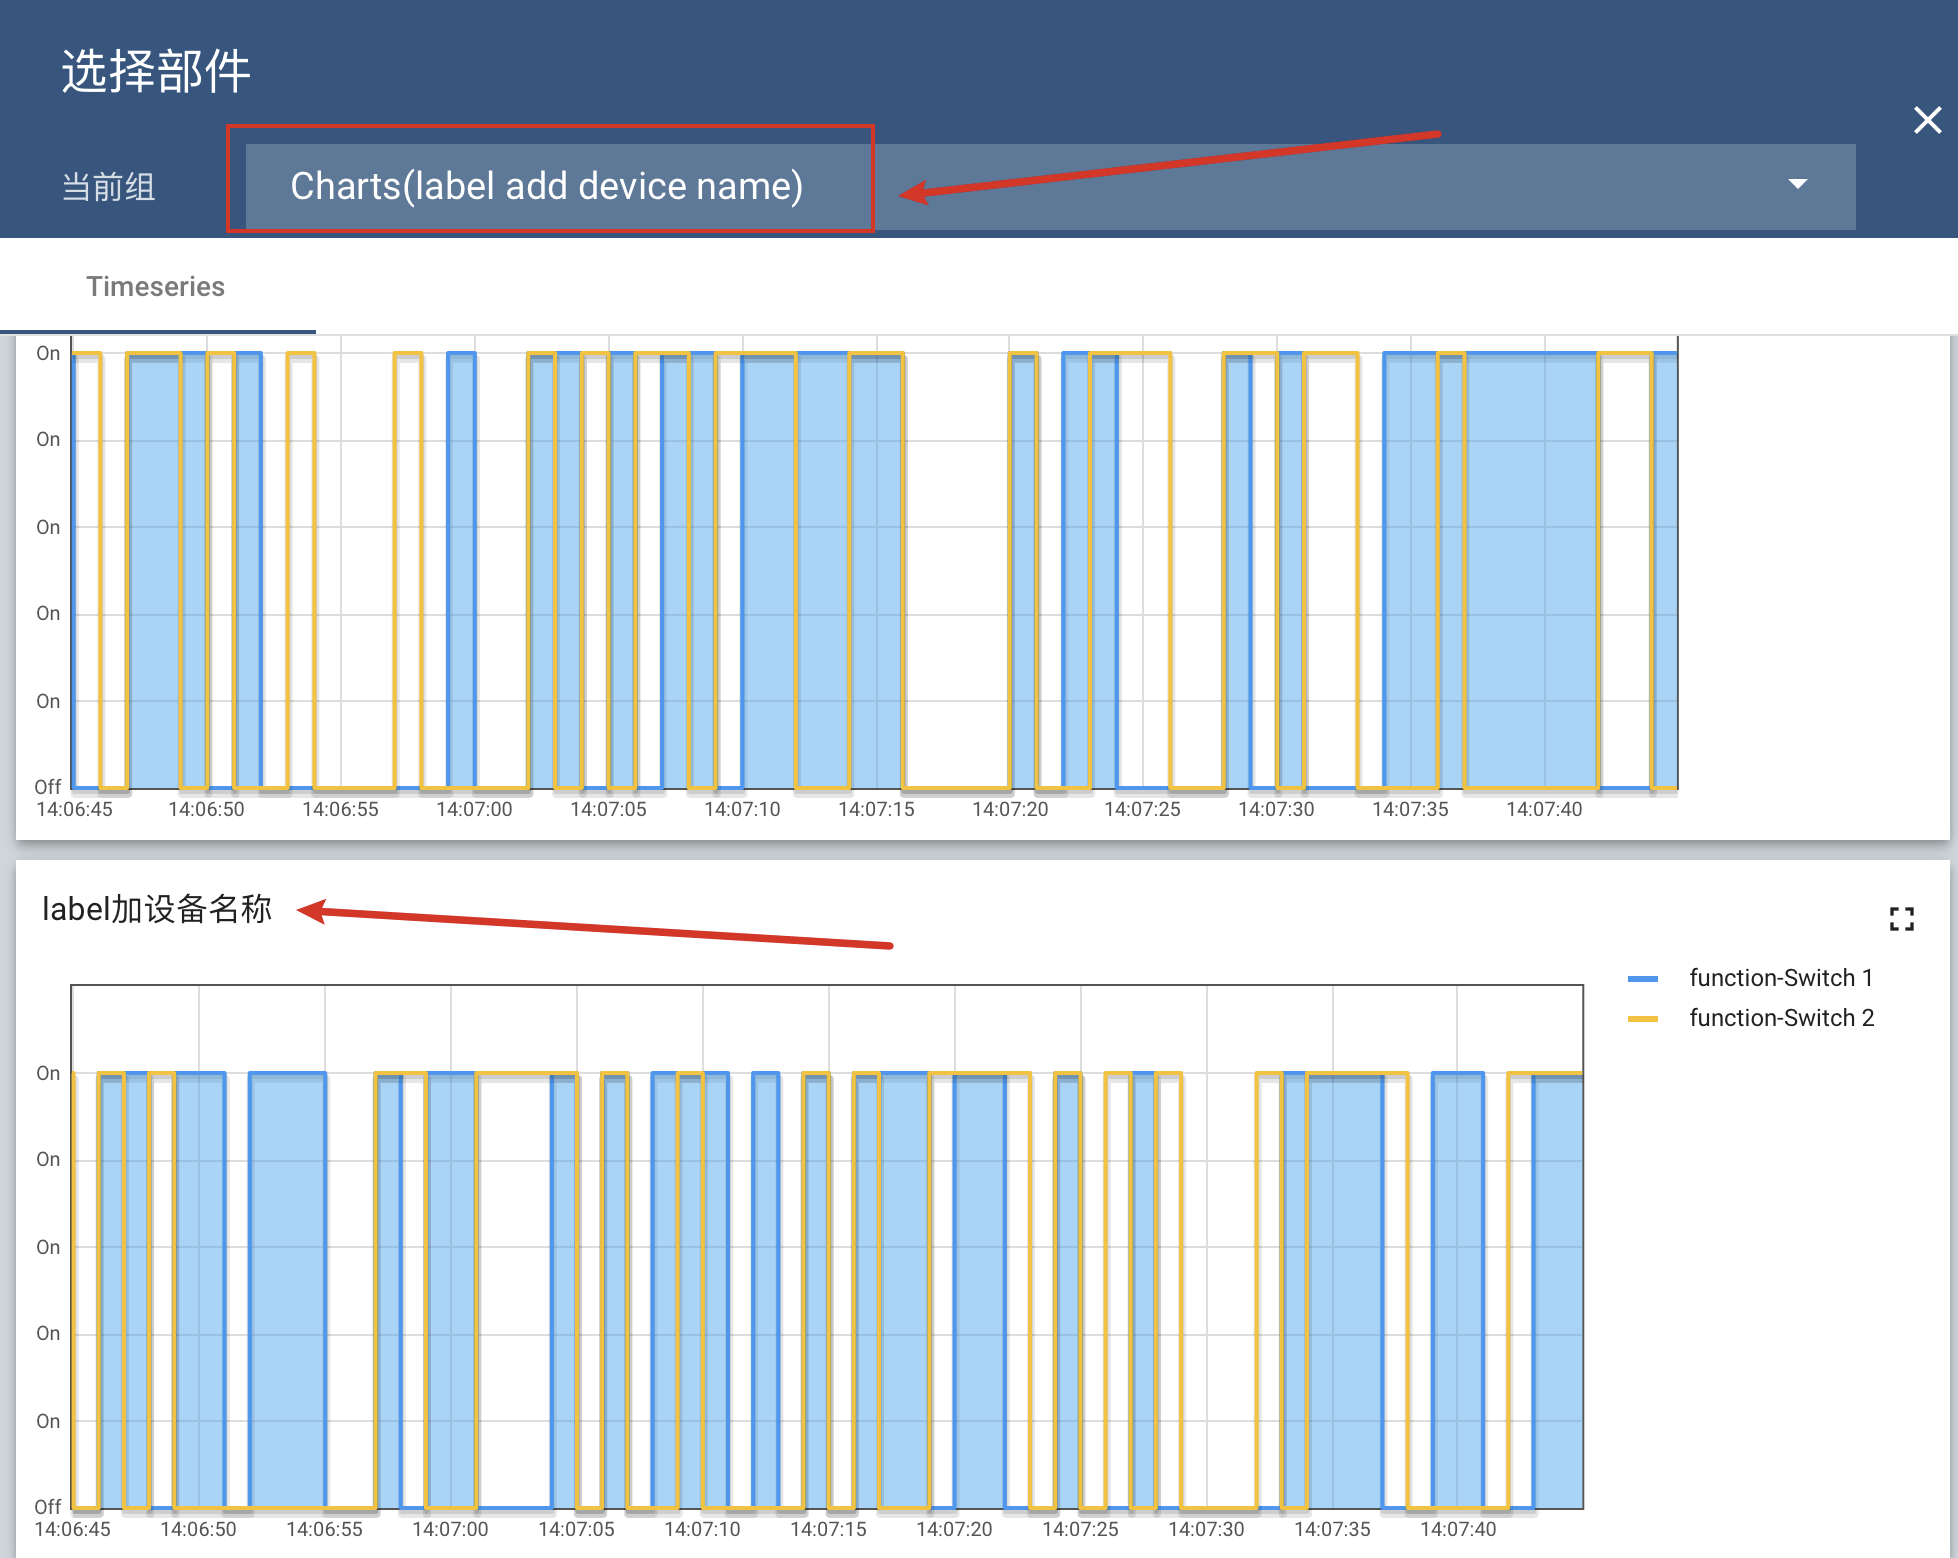
Task: Click 14:07:40 tick on lower chart
Action: [x=1457, y=1529]
